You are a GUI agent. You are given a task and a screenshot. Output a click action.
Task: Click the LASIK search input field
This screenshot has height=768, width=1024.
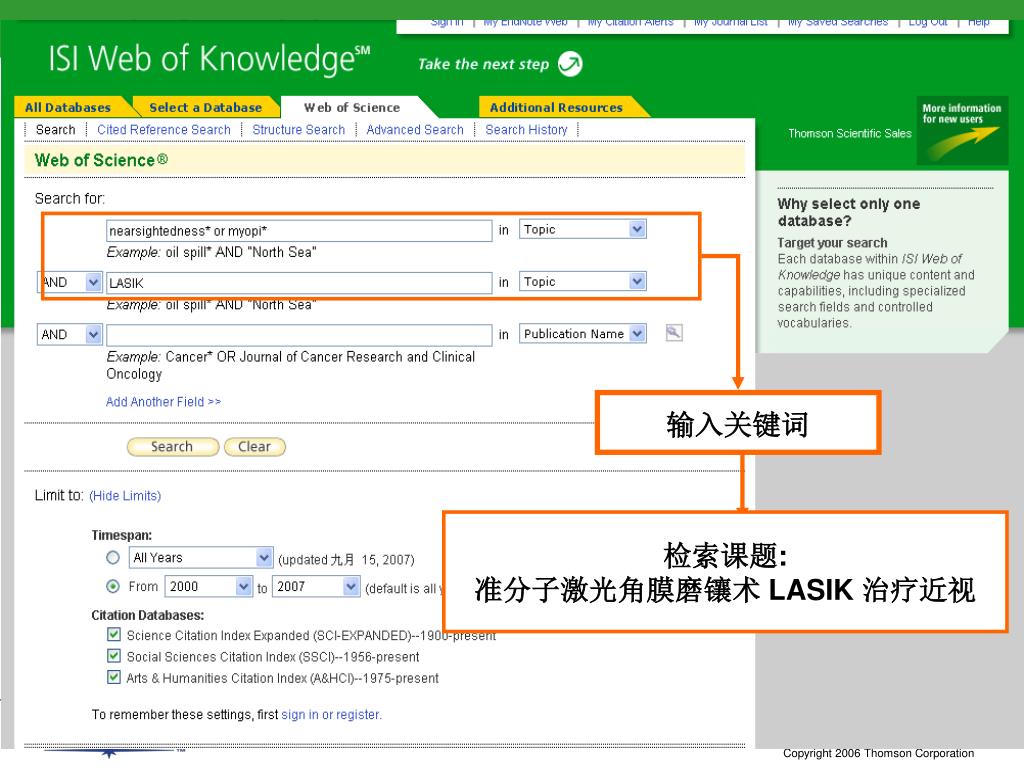(299, 283)
